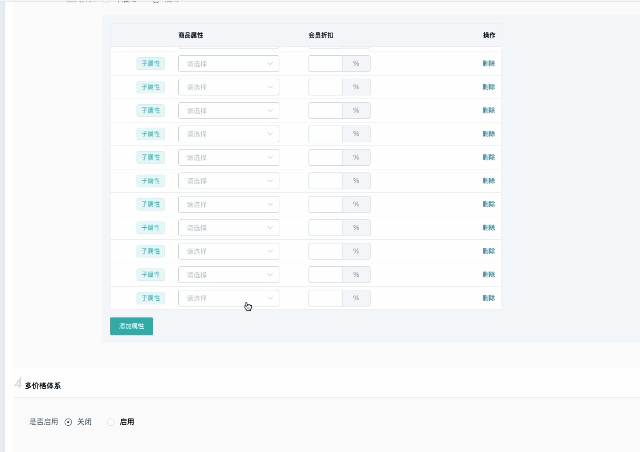Open the 请选择 dropdown in the last attribute row
Image resolution: width=640 pixels, height=452 pixels.
tap(229, 298)
